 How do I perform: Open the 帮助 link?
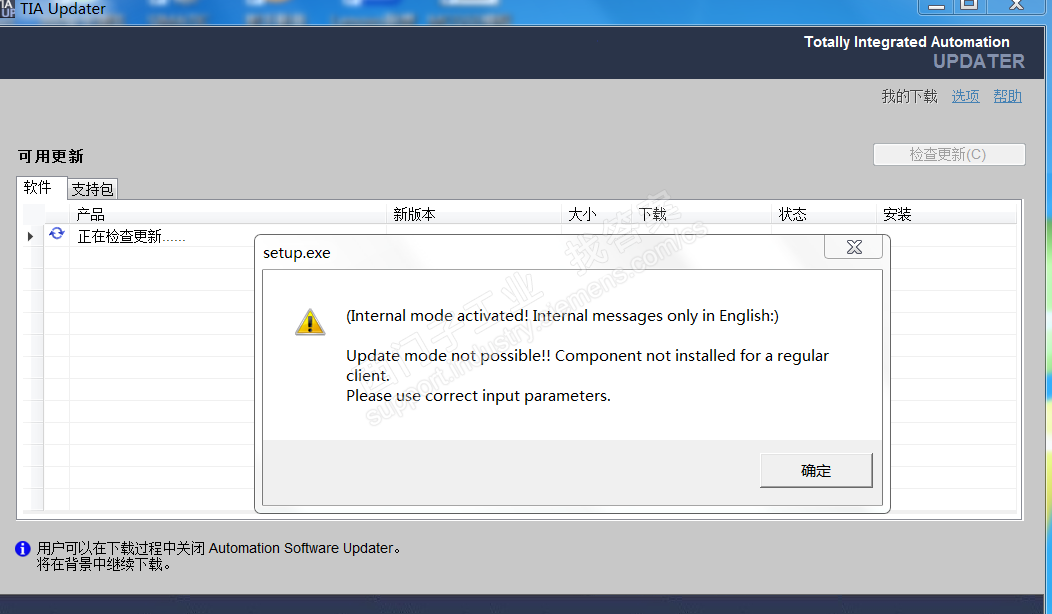tap(1008, 97)
